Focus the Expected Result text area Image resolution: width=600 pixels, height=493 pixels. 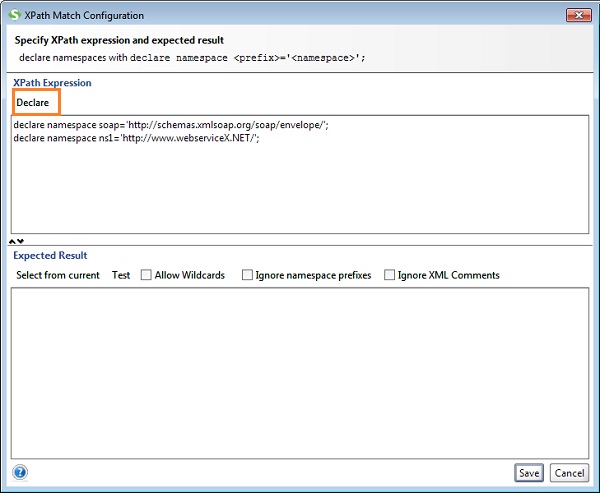300,370
